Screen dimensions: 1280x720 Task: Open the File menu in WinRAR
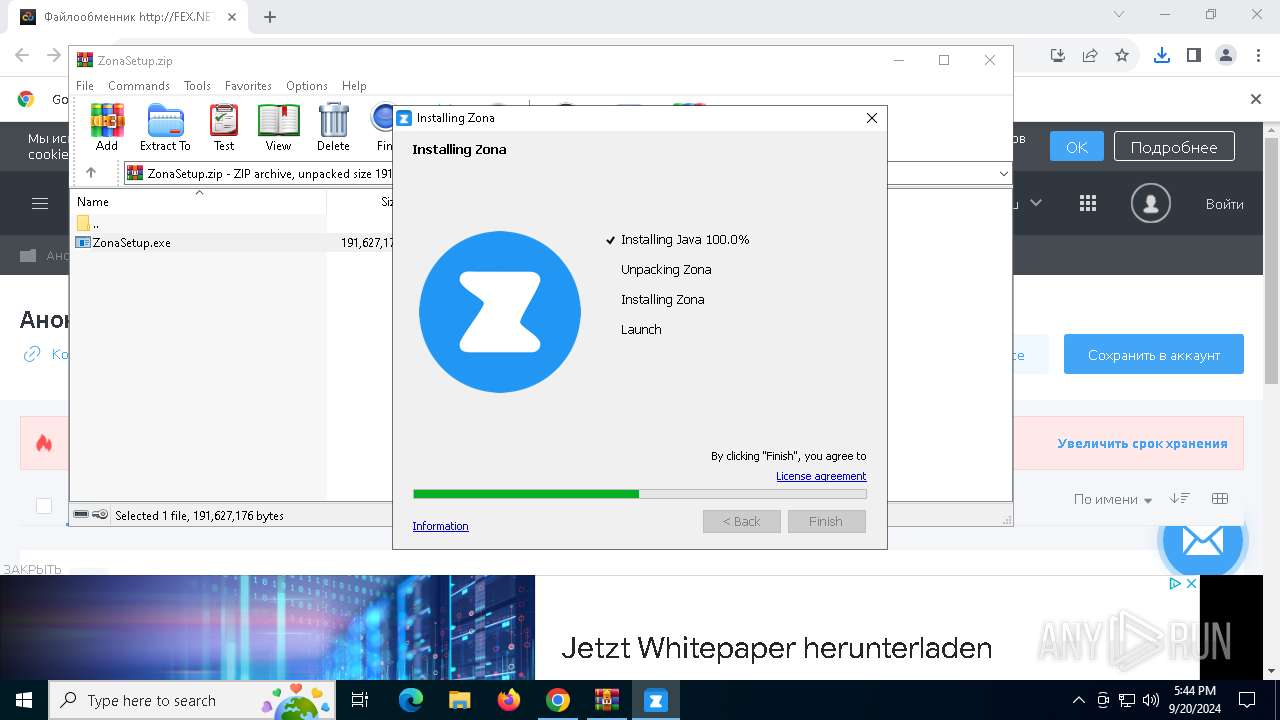coord(85,86)
